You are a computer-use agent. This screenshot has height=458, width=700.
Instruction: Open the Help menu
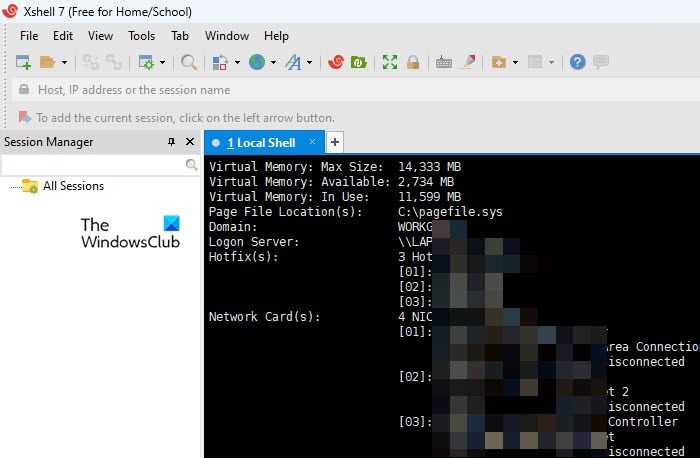pos(276,36)
